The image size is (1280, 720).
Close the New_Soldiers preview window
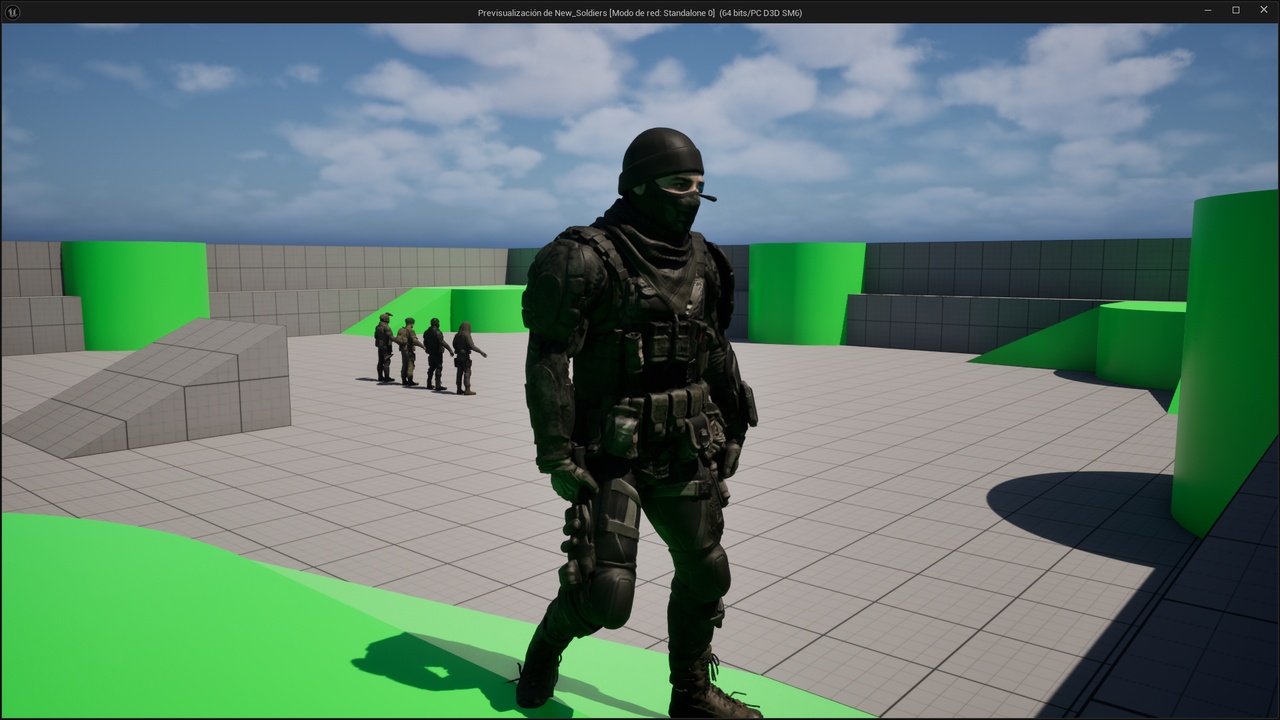click(x=1264, y=11)
